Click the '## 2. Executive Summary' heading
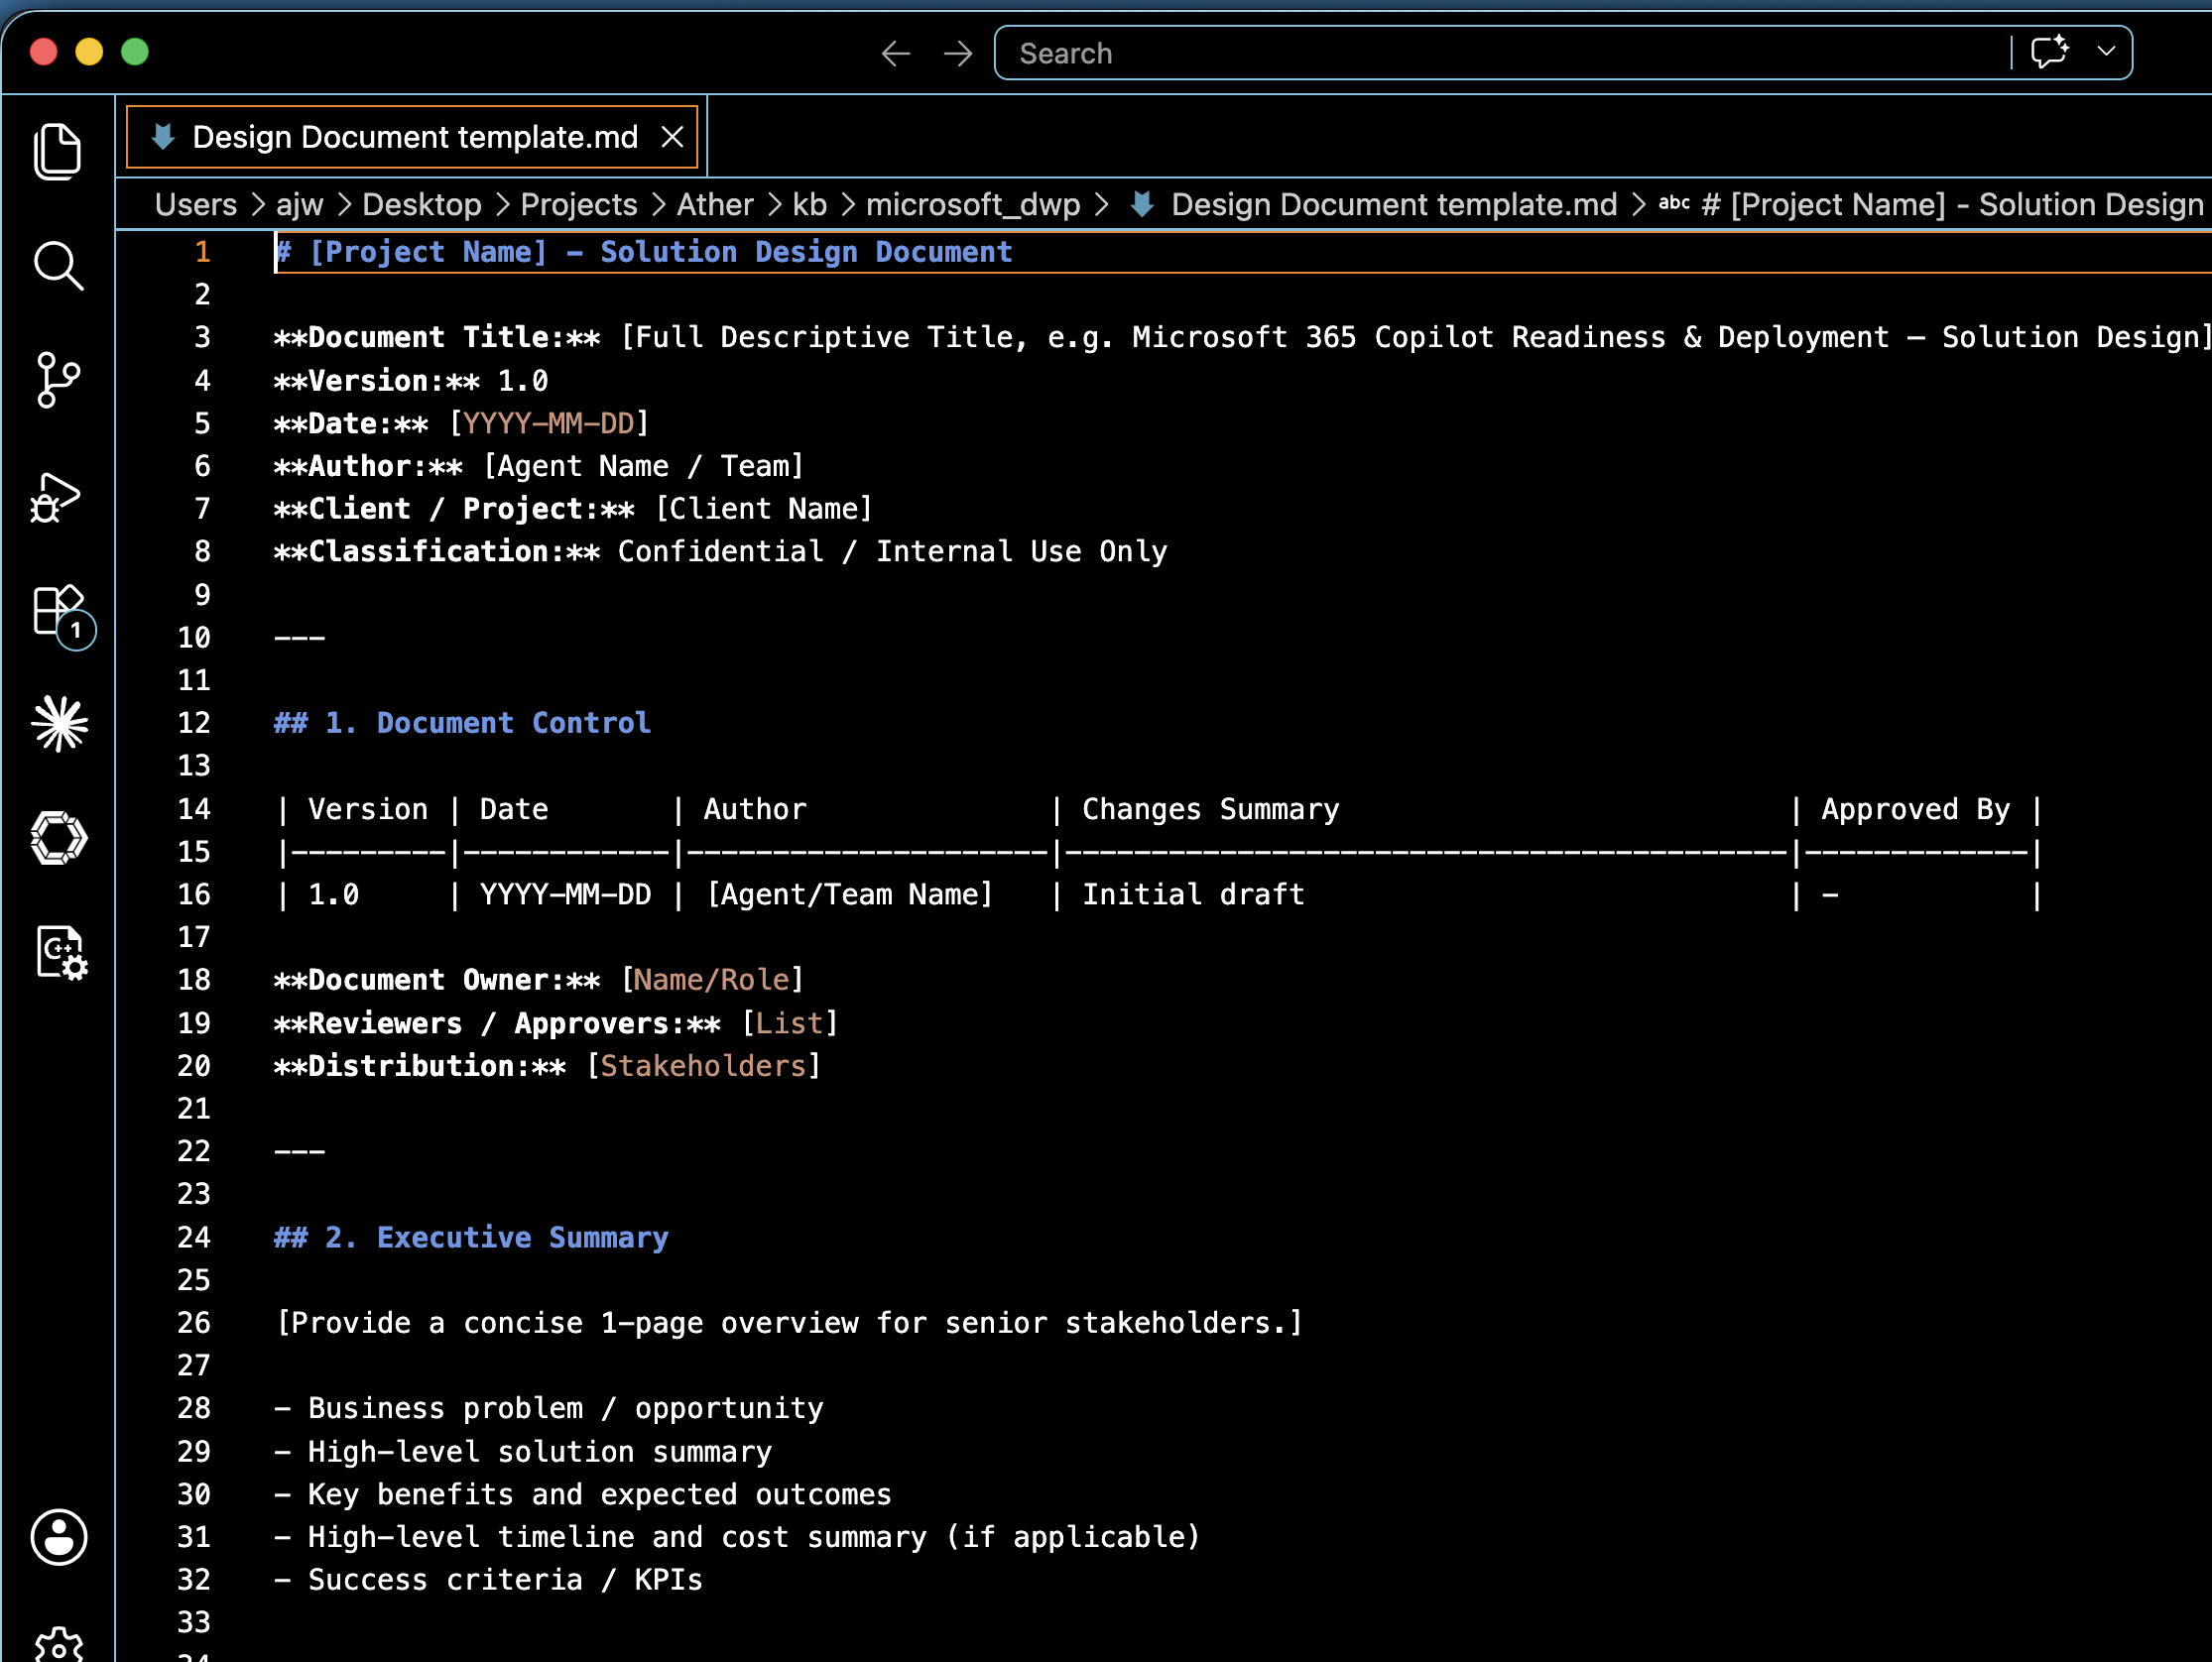Viewport: 2212px width, 1662px height. (472, 1237)
